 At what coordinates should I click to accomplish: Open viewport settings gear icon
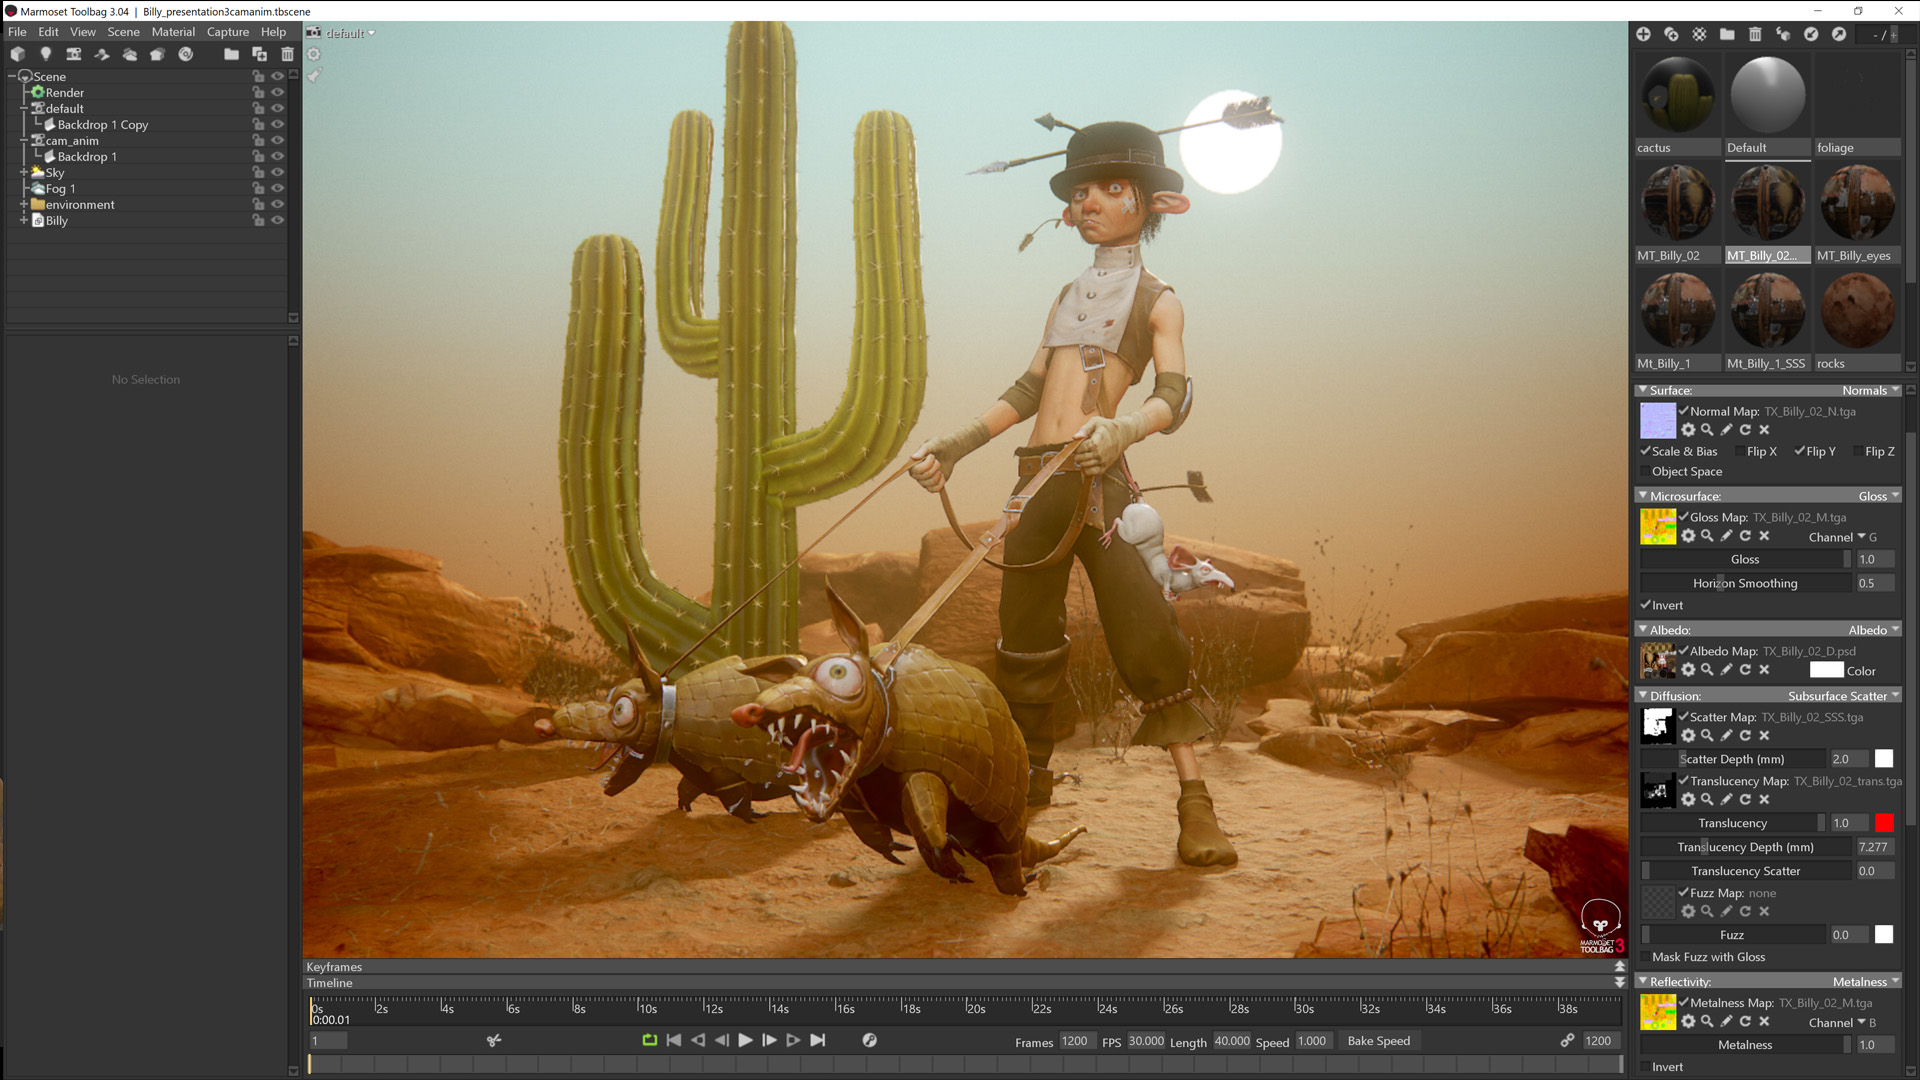pos(313,54)
